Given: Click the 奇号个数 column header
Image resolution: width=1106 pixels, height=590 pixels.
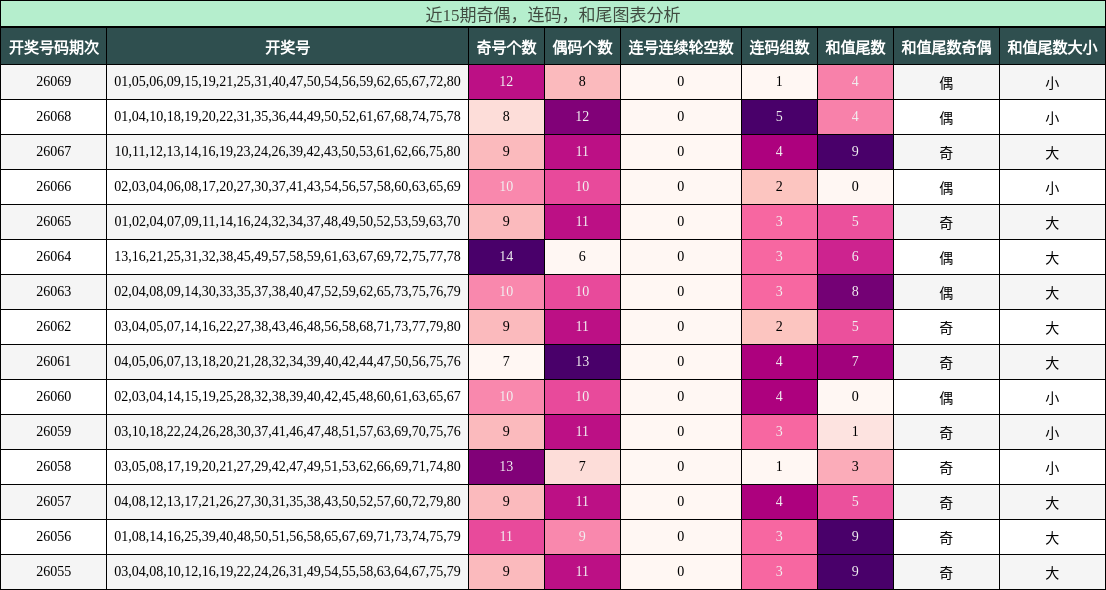Looking at the screenshot, I should tap(506, 44).
